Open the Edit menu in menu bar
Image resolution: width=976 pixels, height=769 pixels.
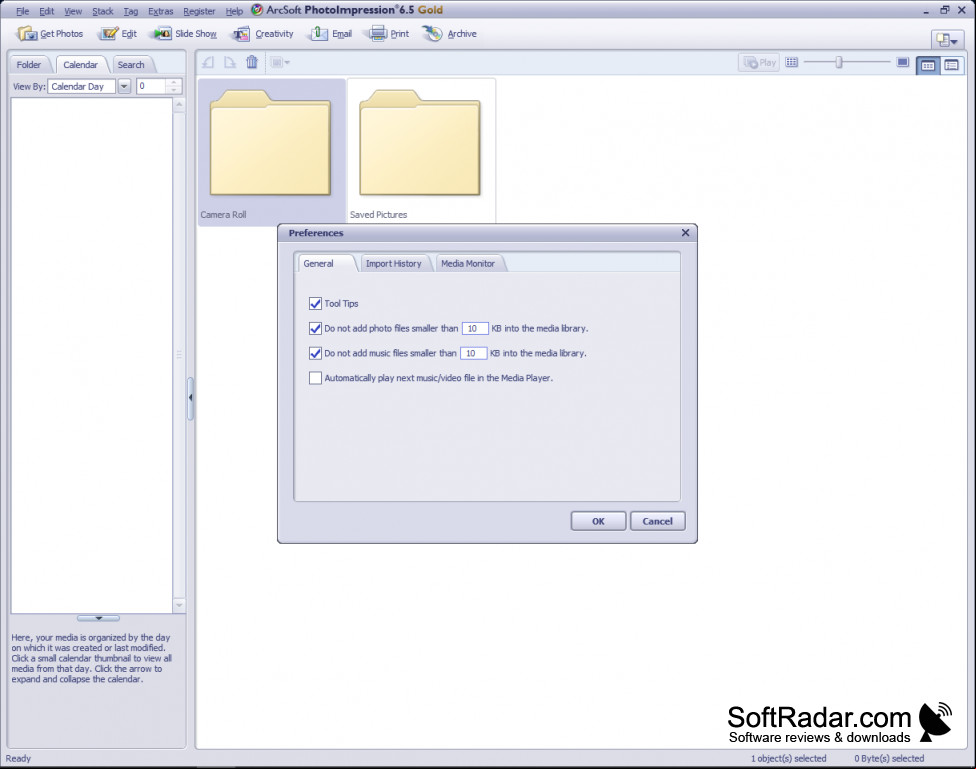[x=47, y=11]
